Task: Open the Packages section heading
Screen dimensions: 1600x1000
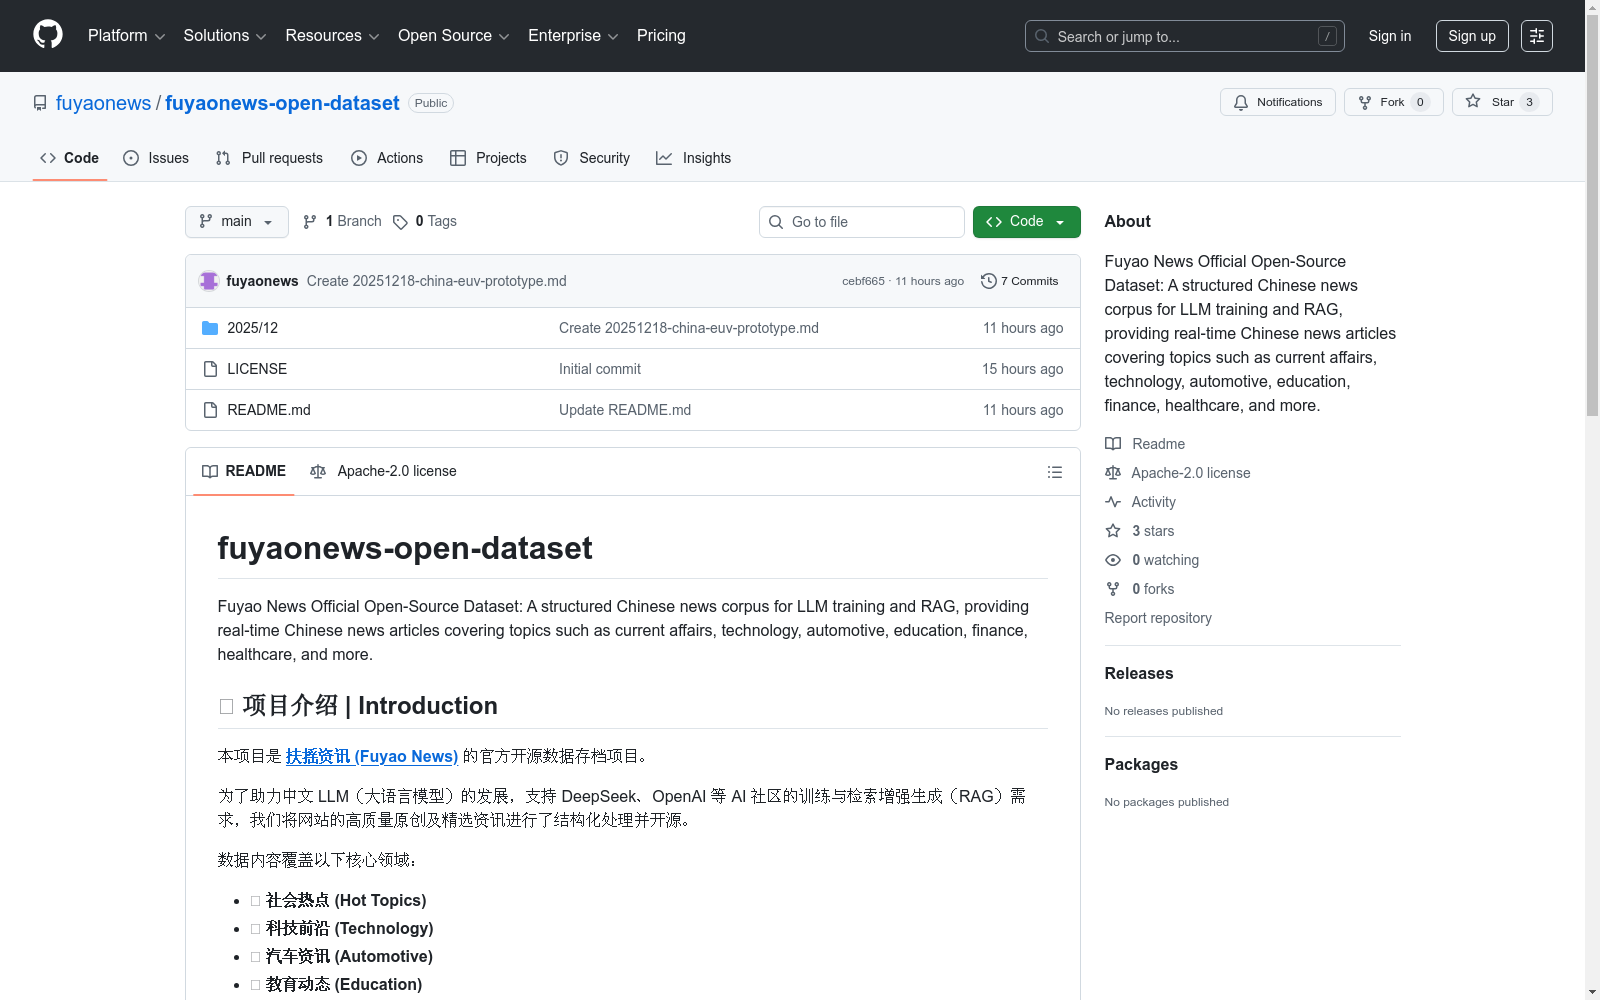Action: click(1141, 764)
